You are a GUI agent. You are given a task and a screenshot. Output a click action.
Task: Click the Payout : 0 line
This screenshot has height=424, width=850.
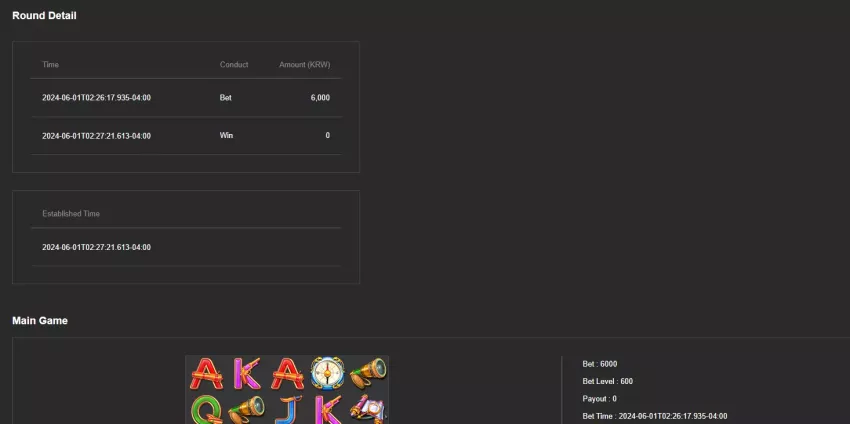[x=600, y=399]
